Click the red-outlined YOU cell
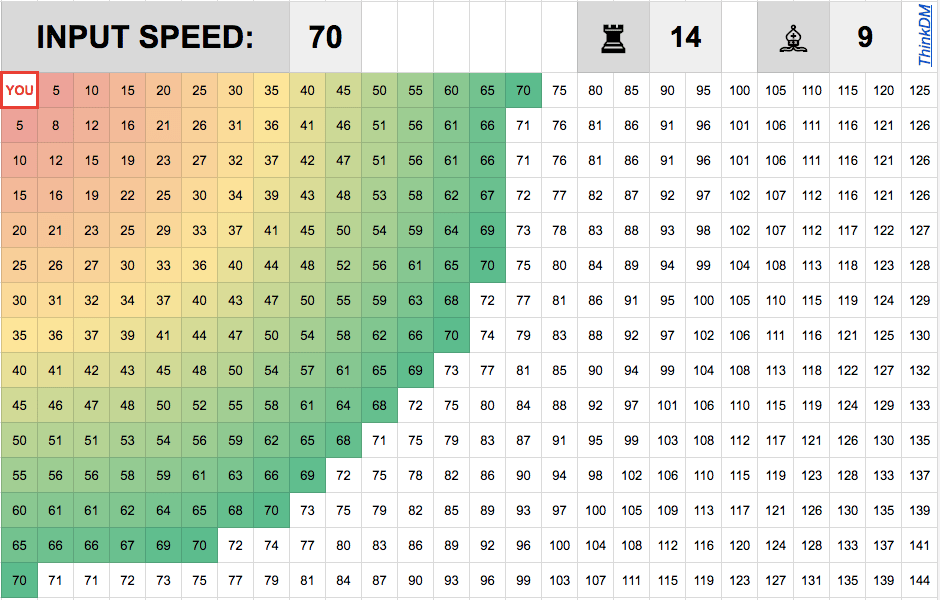 click(x=20, y=91)
